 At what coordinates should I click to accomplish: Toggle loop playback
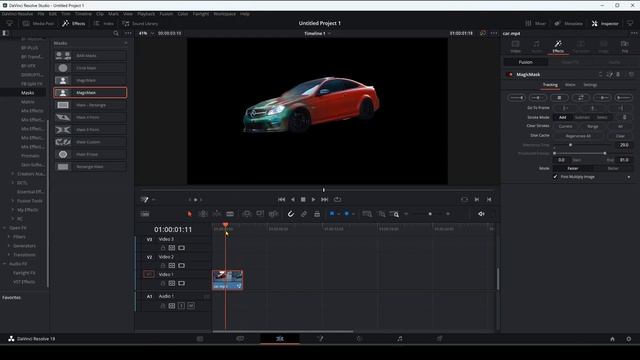(x=337, y=200)
